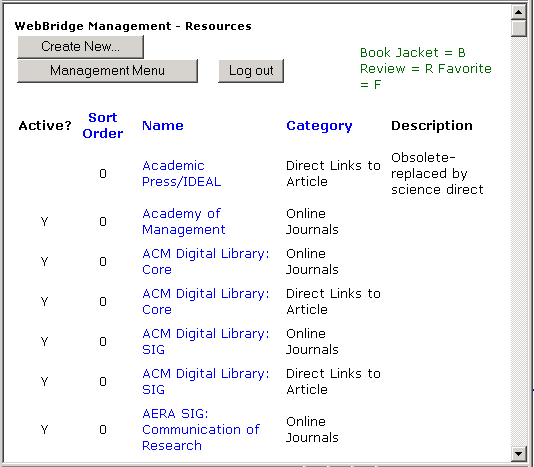Screen dimensions: 534x467
Task: Open the Management Menu button
Action: point(107,71)
